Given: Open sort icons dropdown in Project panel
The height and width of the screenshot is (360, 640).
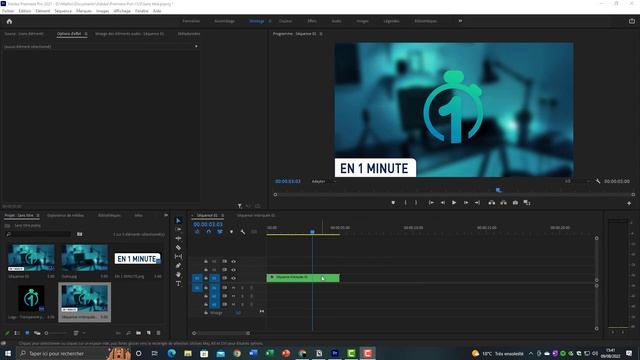Looking at the screenshot, I should (78, 333).
